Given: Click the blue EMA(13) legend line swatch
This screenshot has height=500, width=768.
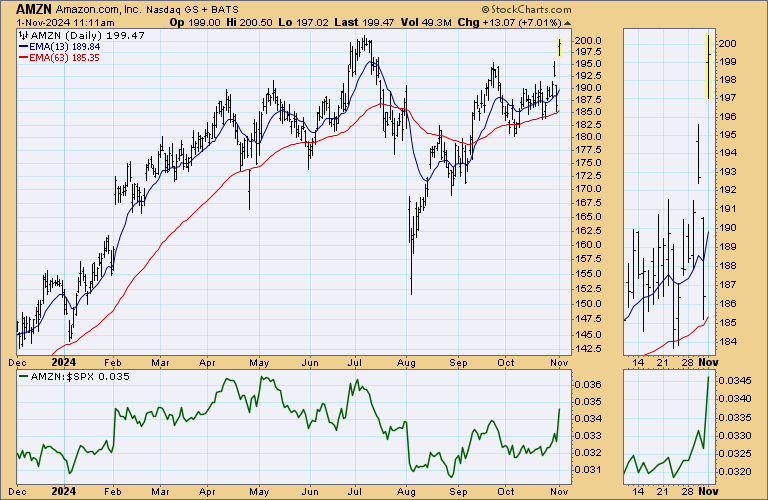Looking at the screenshot, I should [24, 47].
